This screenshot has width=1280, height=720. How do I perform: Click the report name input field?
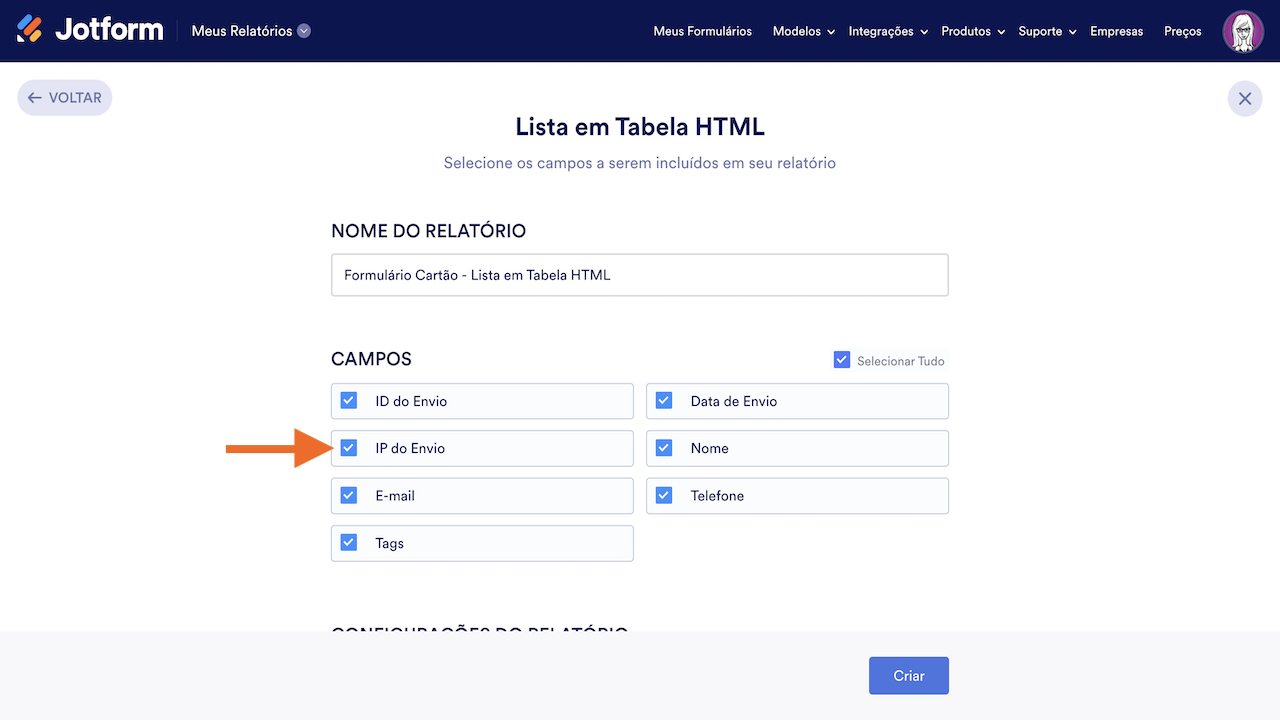639,275
